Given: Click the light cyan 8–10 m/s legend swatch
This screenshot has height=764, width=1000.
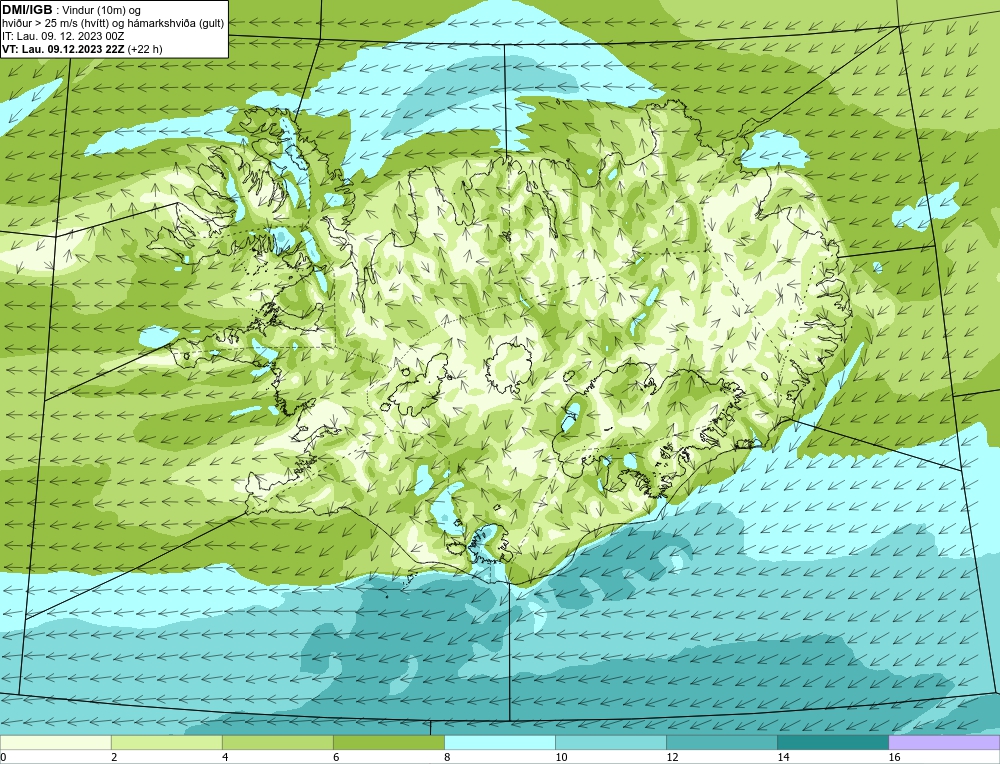Looking at the screenshot, I should 499,742.
